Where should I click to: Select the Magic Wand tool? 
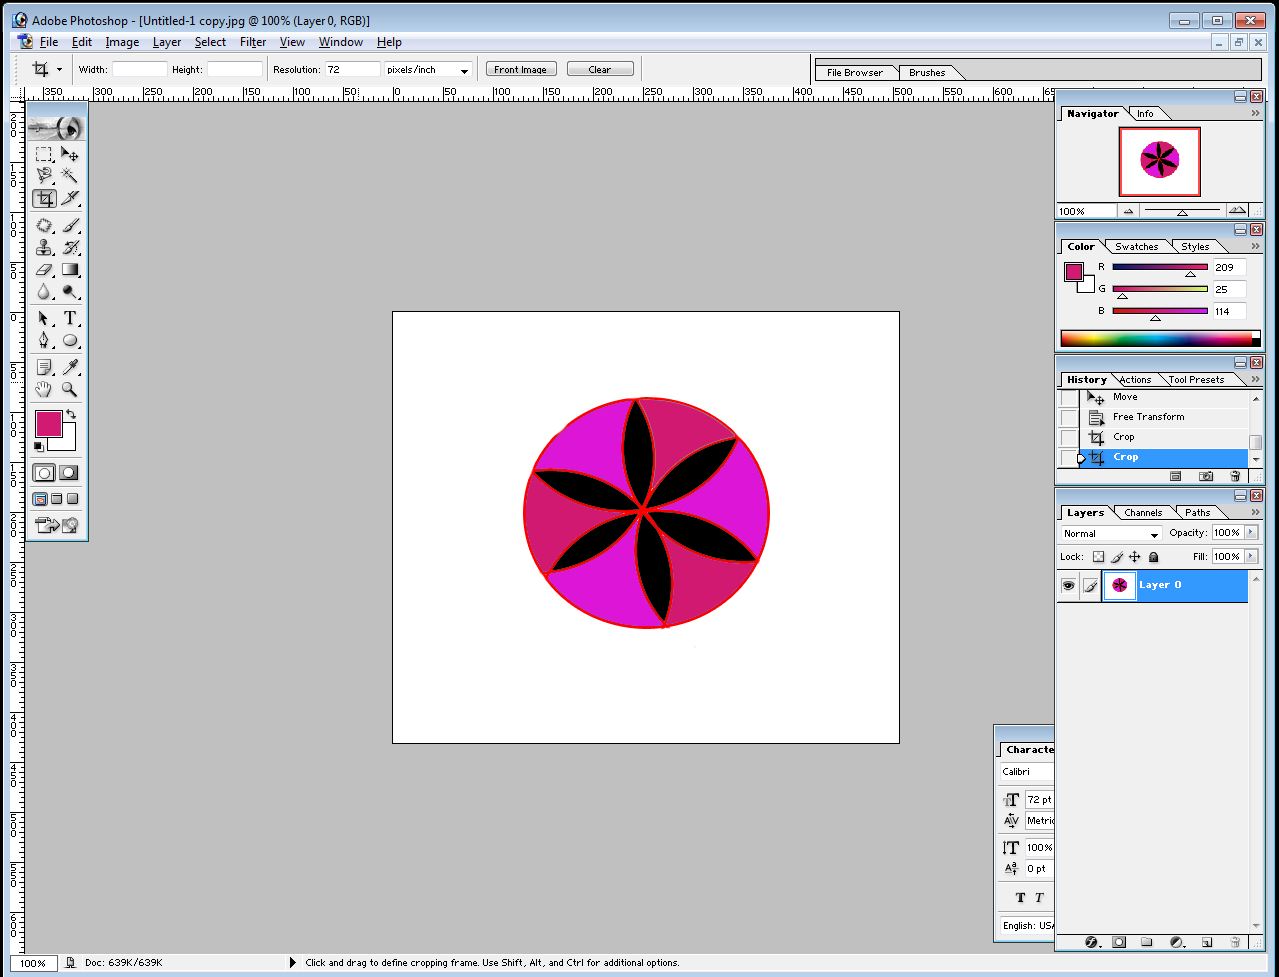(x=70, y=176)
